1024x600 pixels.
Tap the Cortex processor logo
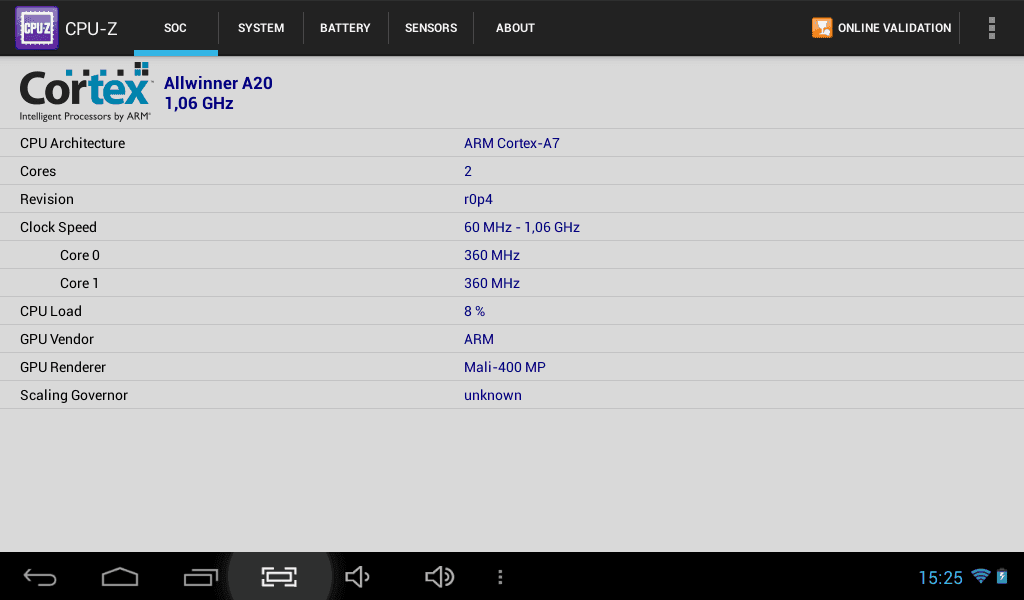coord(86,92)
